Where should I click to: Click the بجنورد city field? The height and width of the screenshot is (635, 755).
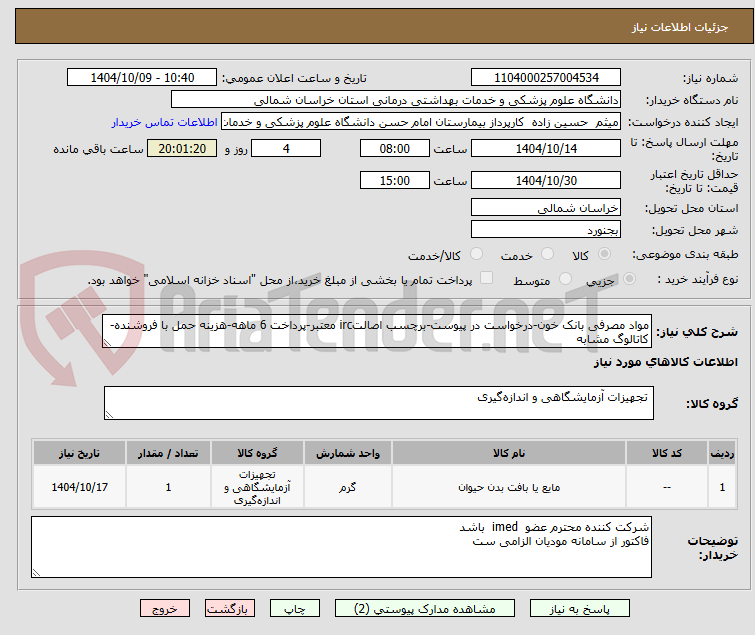point(546,229)
